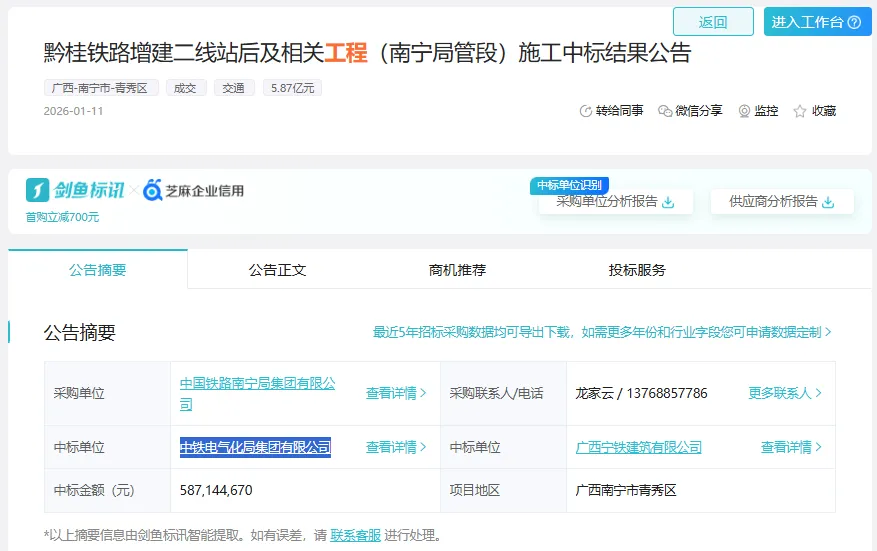Switch to the 公告正文 tab
Screen dimensions: 877x551
click(x=277, y=270)
